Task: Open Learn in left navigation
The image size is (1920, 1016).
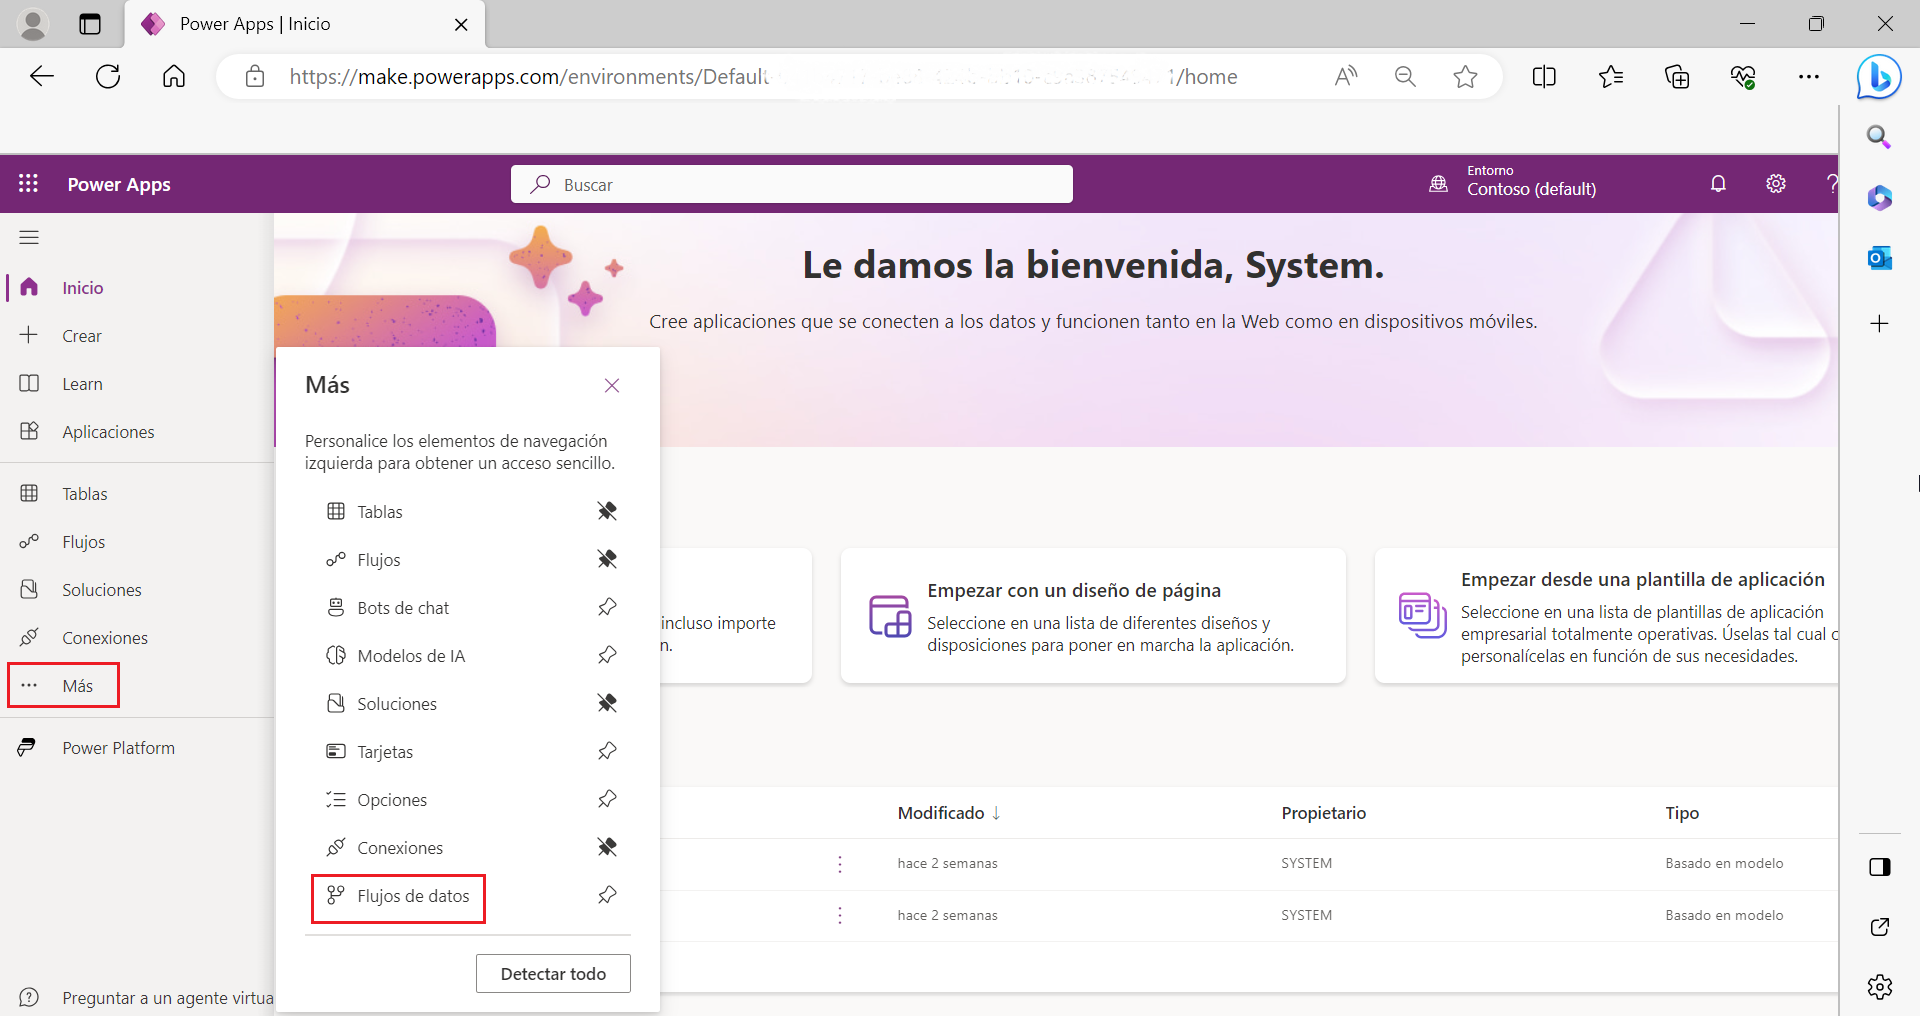Action: pos(82,383)
